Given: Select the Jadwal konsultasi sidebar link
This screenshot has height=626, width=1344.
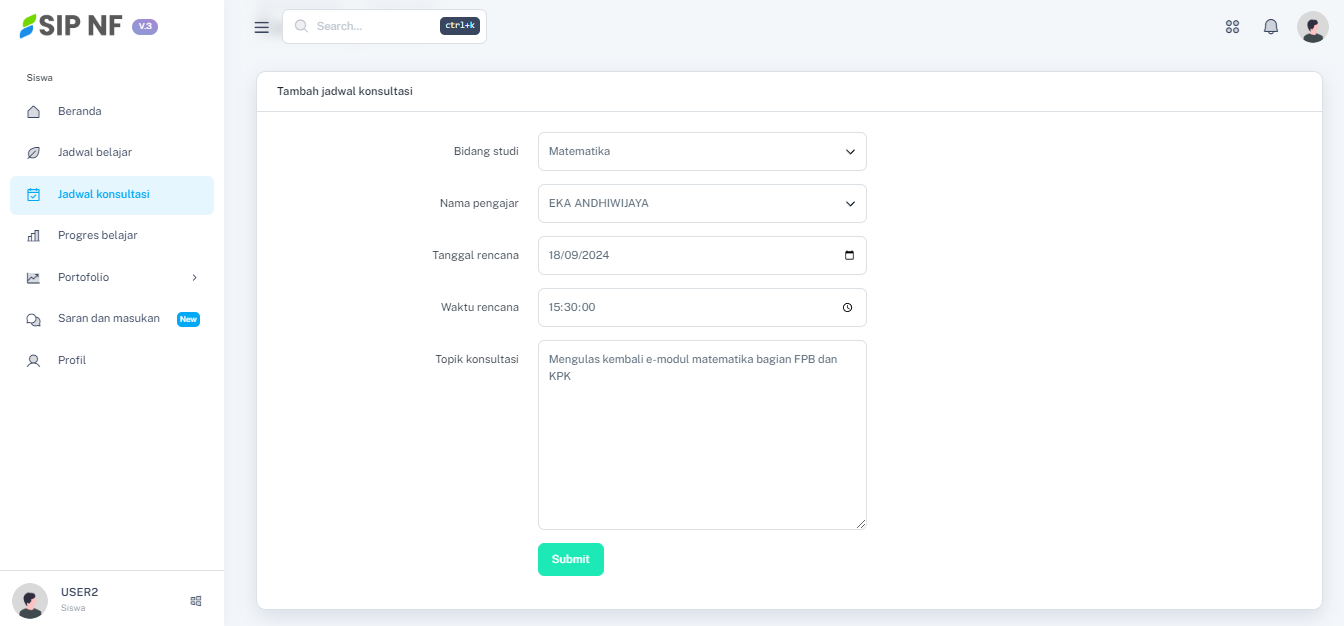Looking at the screenshot, I should coord(104,195).
